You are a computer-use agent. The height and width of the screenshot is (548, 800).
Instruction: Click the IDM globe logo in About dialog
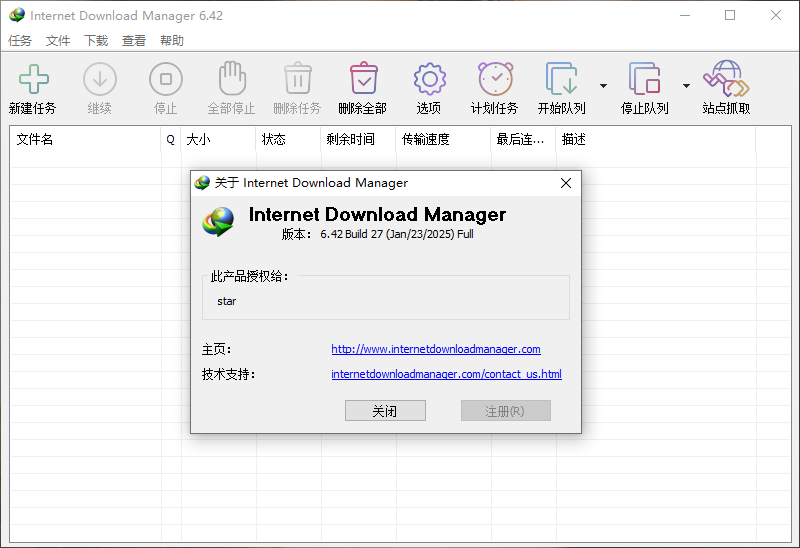click(x=218, y=221)
